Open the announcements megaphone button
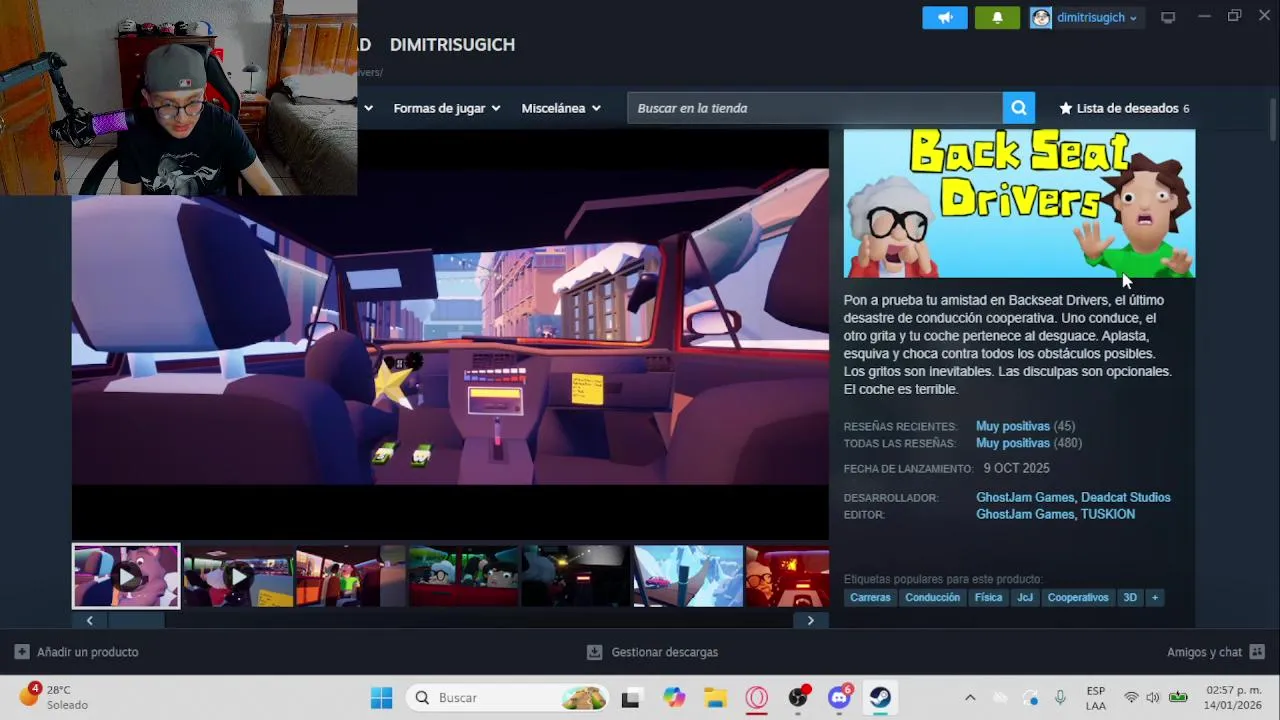This screenshot has height=720, width=1280. pos(945,18)
